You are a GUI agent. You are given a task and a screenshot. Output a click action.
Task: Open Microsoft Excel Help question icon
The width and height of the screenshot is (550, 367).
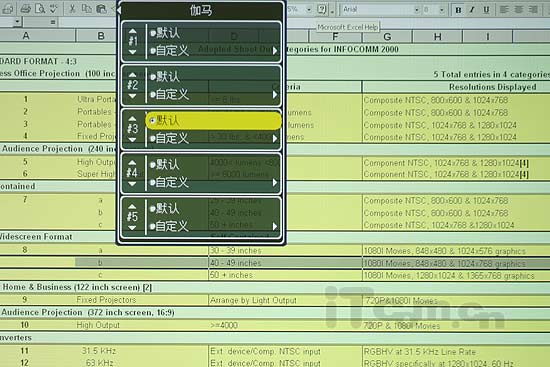tap(321, 9)
